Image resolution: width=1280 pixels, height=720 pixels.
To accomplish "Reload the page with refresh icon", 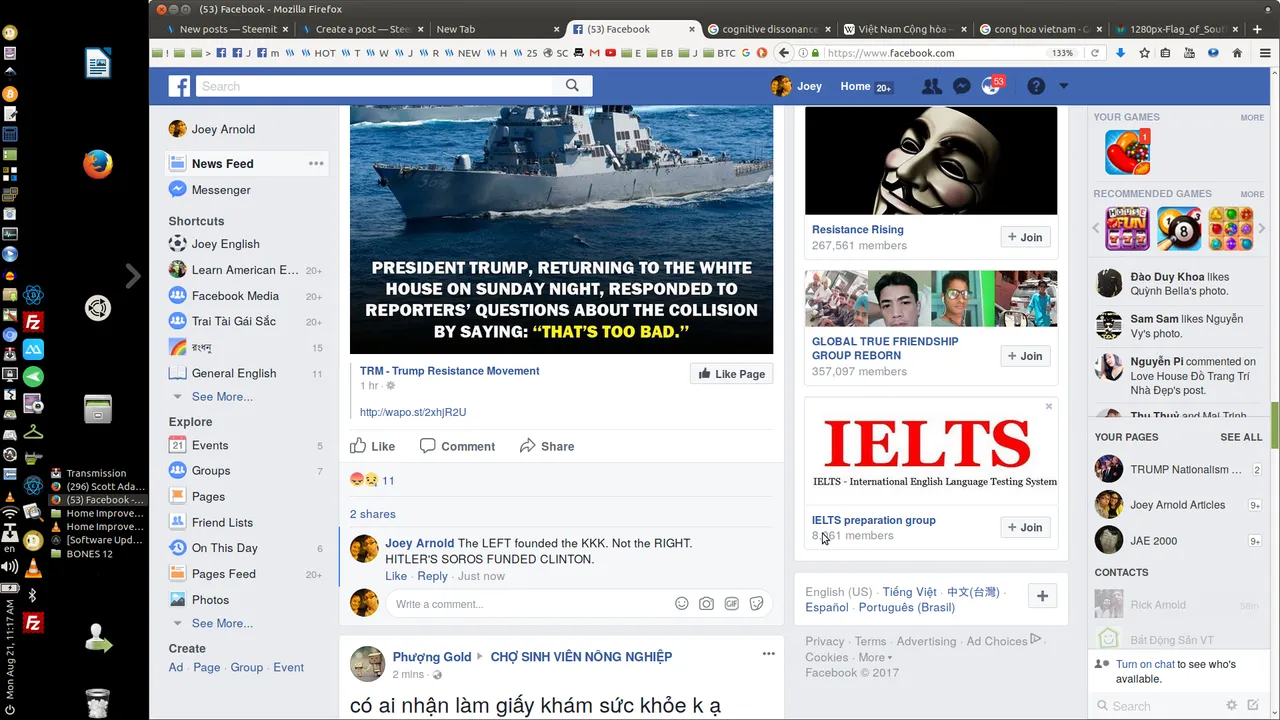I will pos(1095,53).
